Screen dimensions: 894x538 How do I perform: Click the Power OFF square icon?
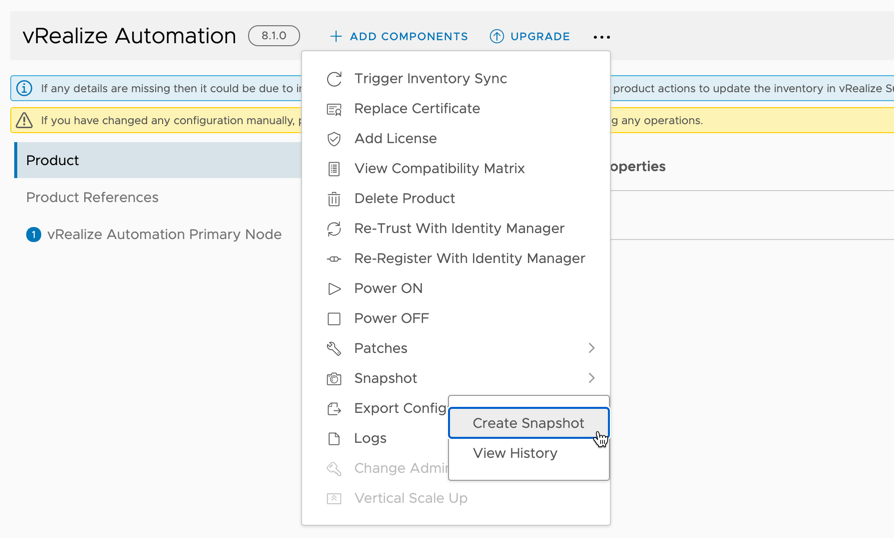pyautogui.click(x=334, y=319)
